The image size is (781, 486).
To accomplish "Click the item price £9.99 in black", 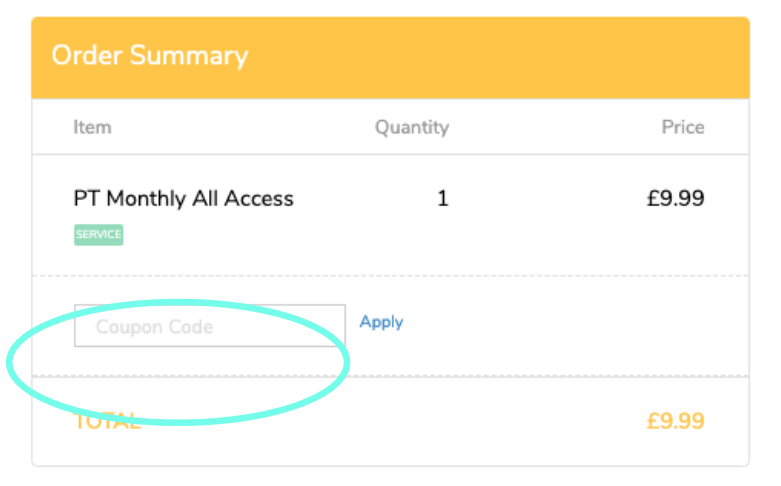I will [675, 199].
